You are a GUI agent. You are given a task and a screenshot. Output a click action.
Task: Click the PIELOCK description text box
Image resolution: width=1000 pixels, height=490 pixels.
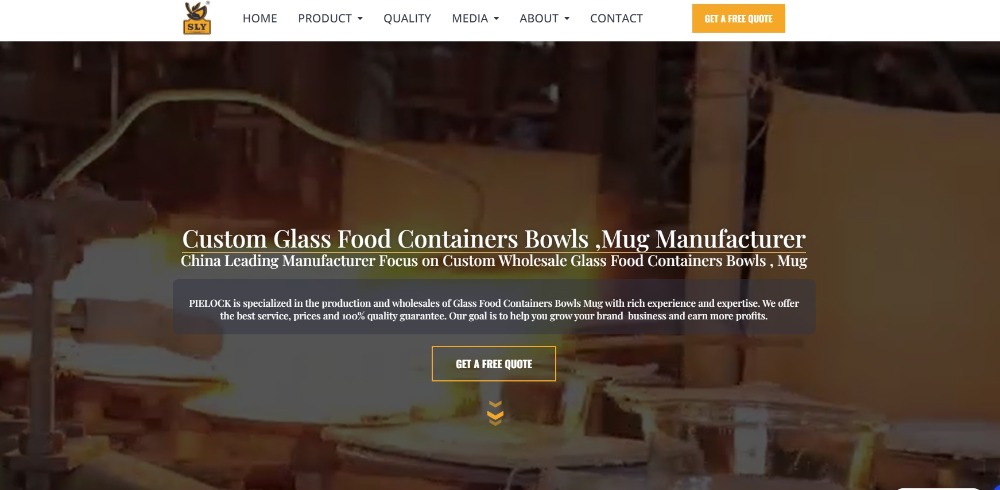point(494,306)
